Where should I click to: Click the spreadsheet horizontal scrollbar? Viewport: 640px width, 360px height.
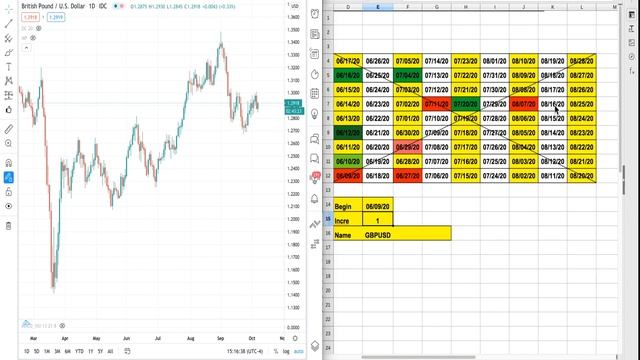[418, 357]
